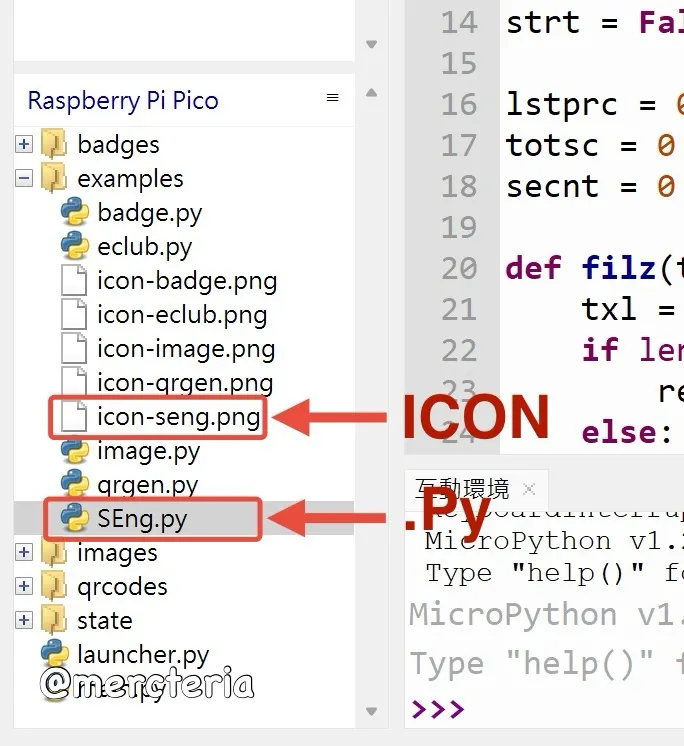Click the shell prompt >>> input line
The height and width of the screenshot is (746, 684).
[x=547, y=709]
